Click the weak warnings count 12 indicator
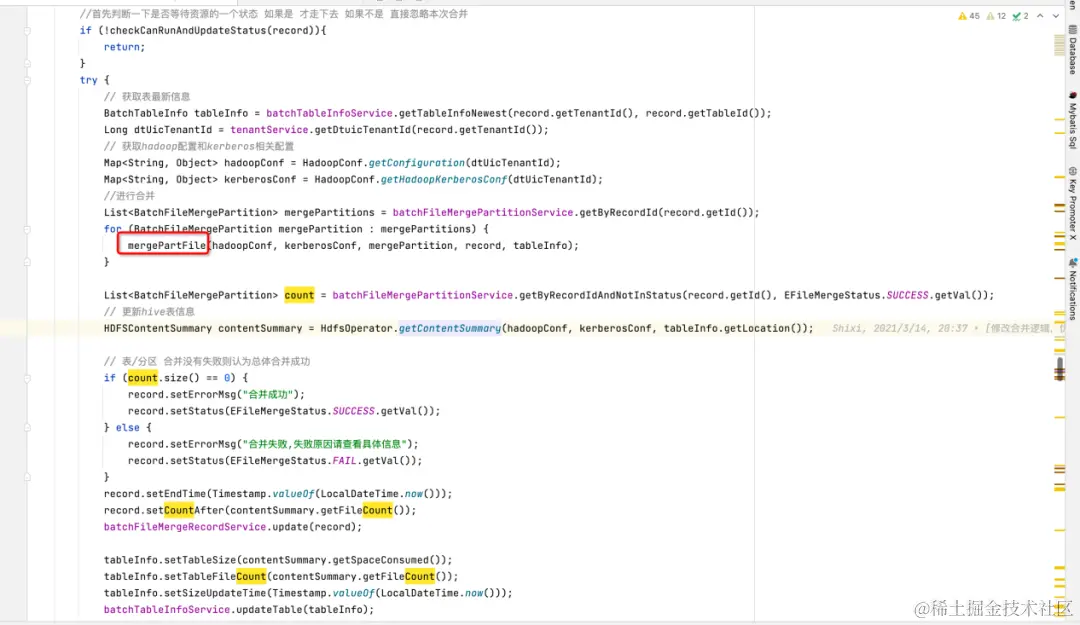 click(x=996, y=16)
